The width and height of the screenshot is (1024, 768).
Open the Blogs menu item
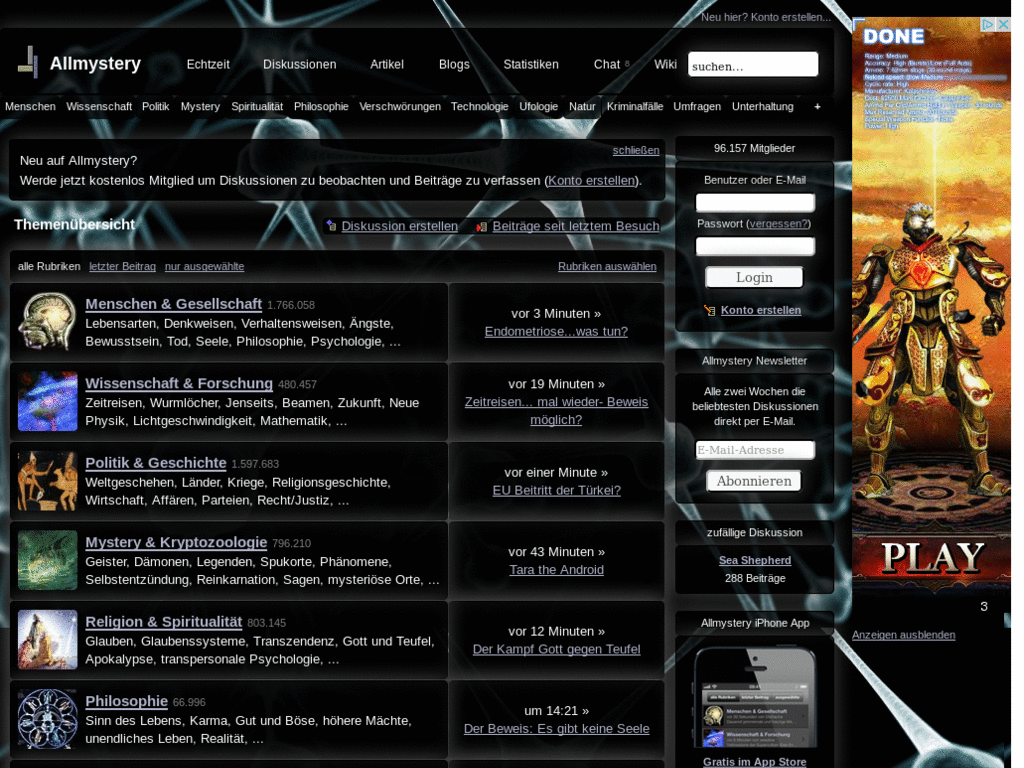tap(454, 64)
